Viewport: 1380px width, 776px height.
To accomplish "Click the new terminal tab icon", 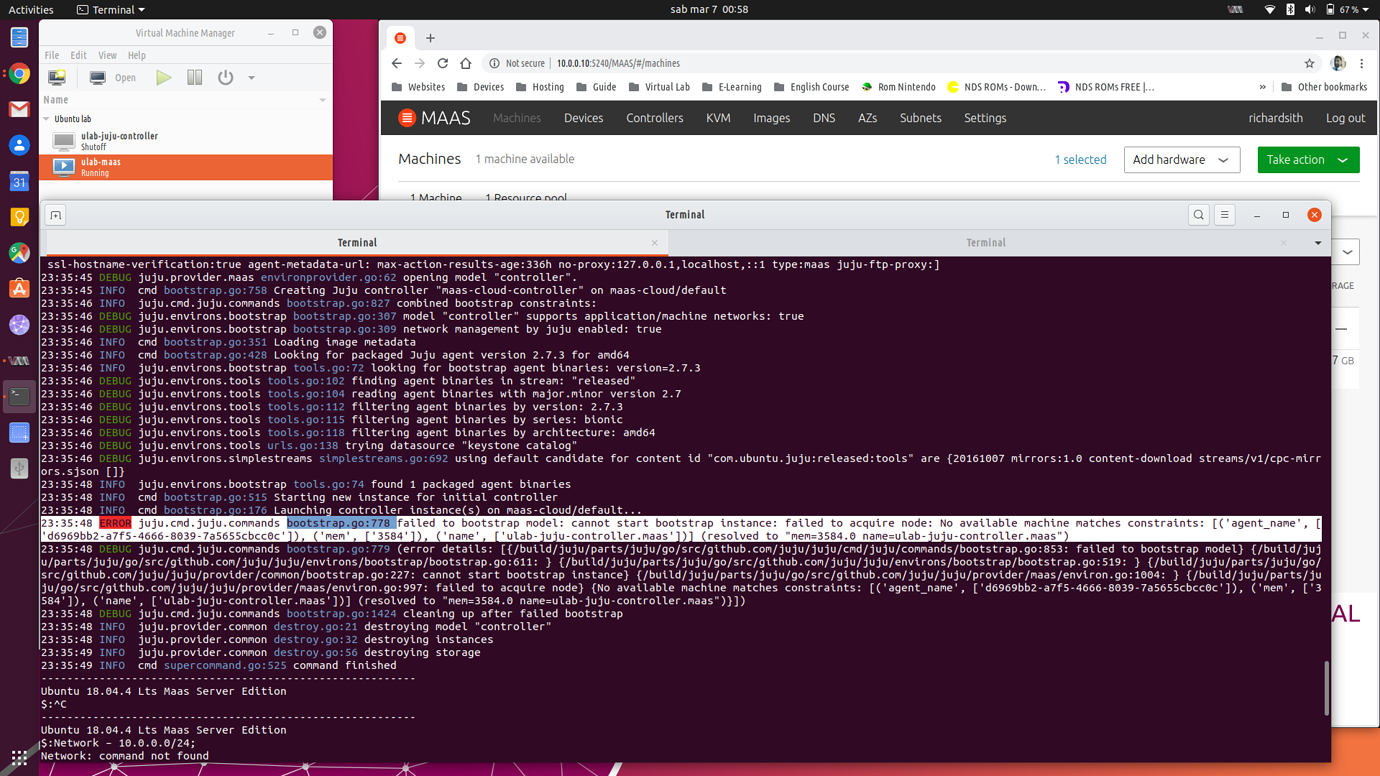I will (56, 215).
